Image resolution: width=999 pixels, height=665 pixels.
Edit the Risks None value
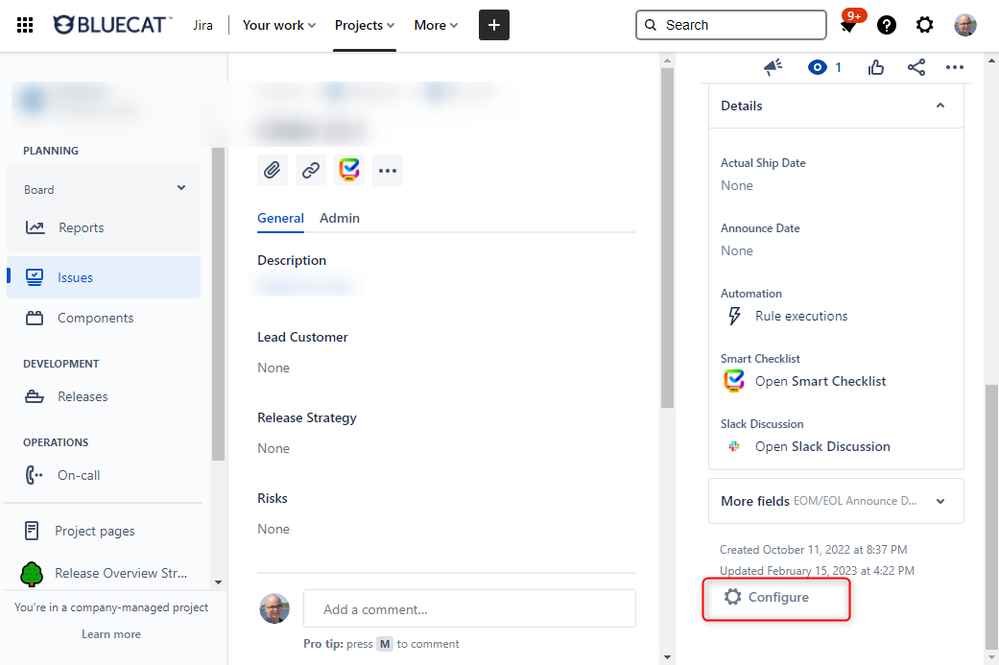(x=273, y=529)
